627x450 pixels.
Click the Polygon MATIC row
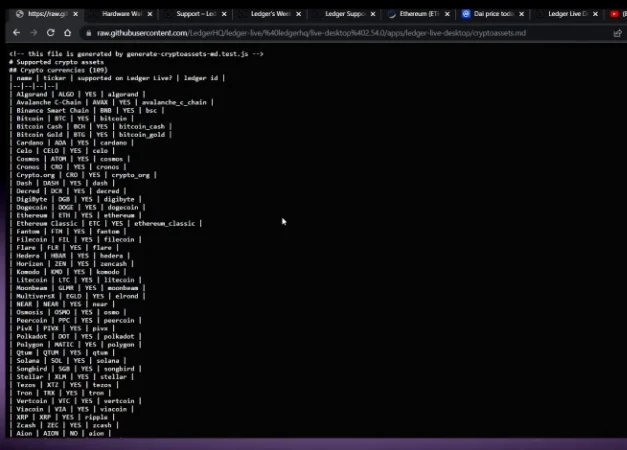pyautogui.click(x=76, y=345)
